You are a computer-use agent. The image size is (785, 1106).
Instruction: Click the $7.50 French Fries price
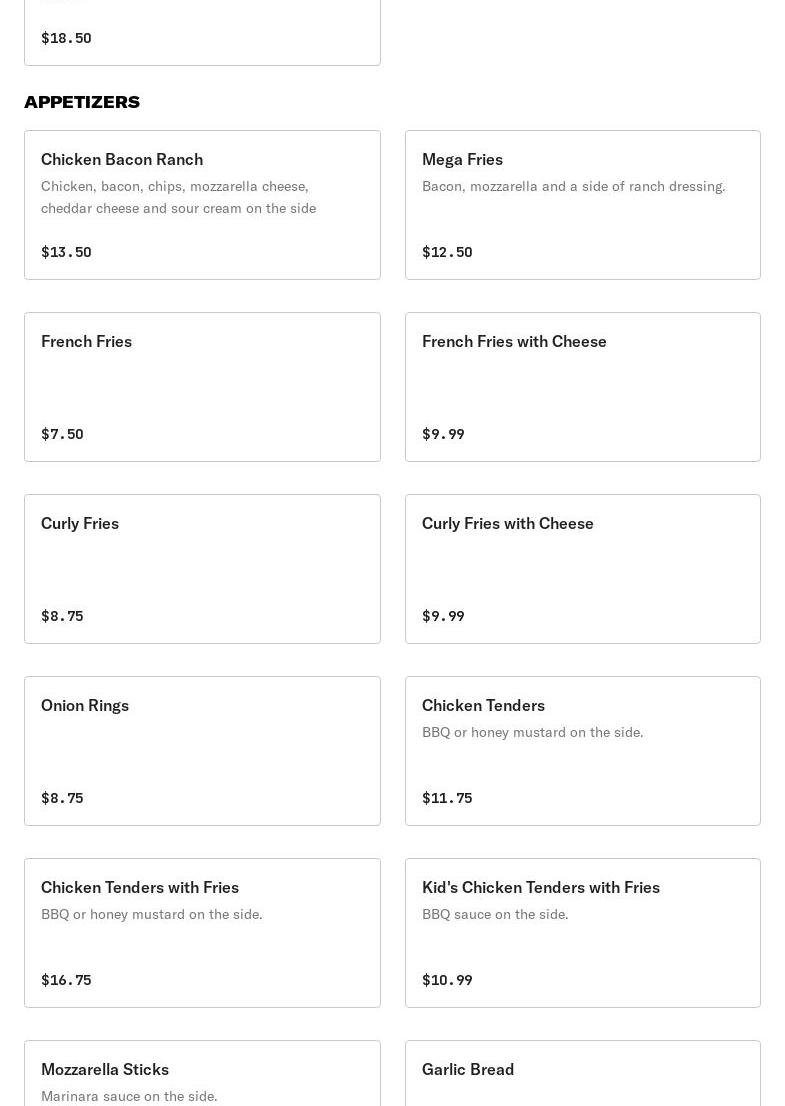(x=62, y=434)
